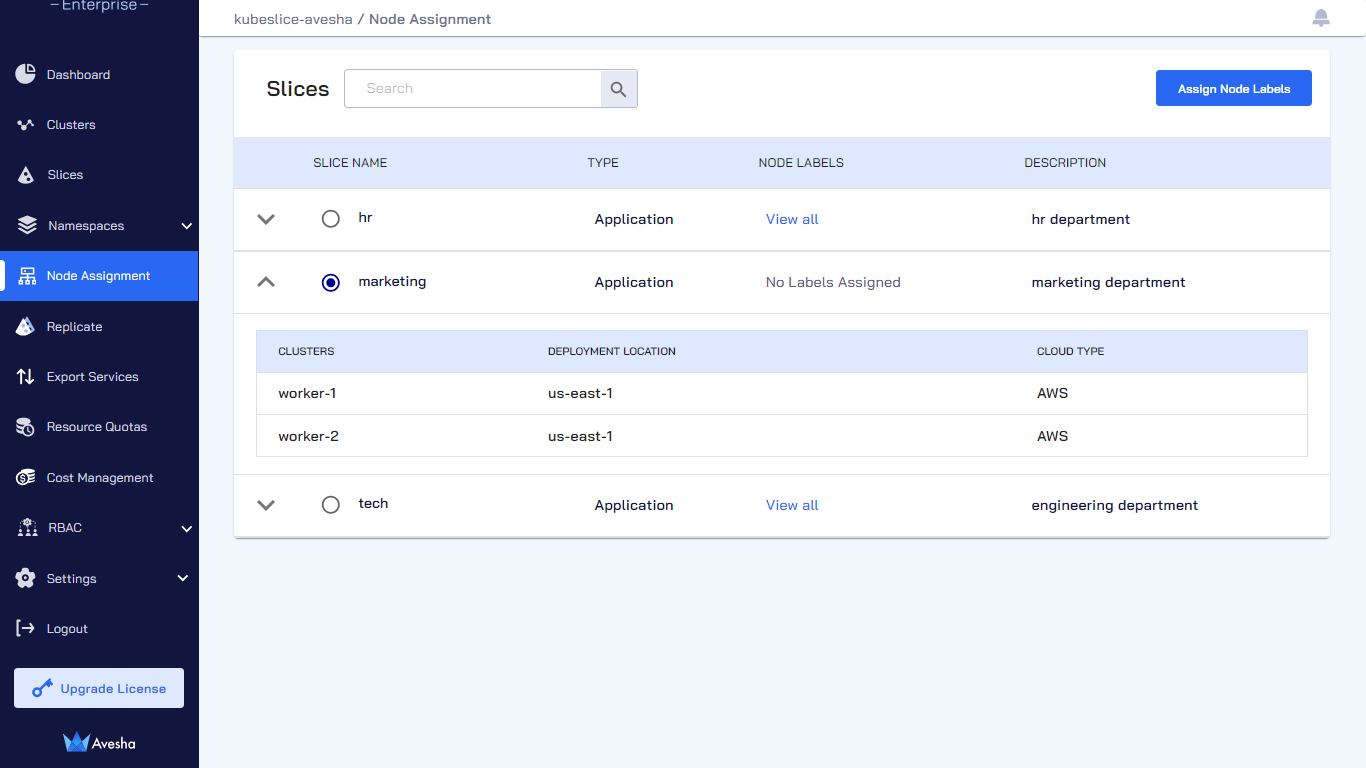Click the worker-2 cluster cell

tap(308, 436)
